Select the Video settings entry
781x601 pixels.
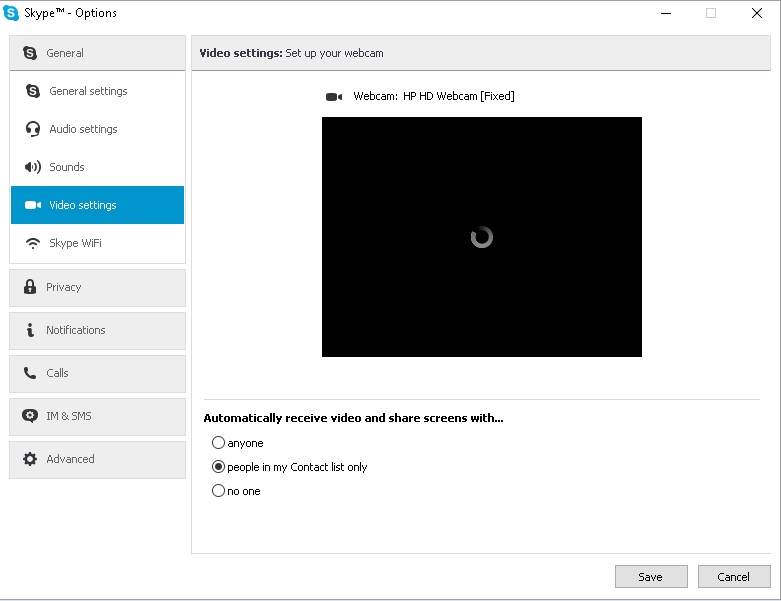tap(98, 205)
